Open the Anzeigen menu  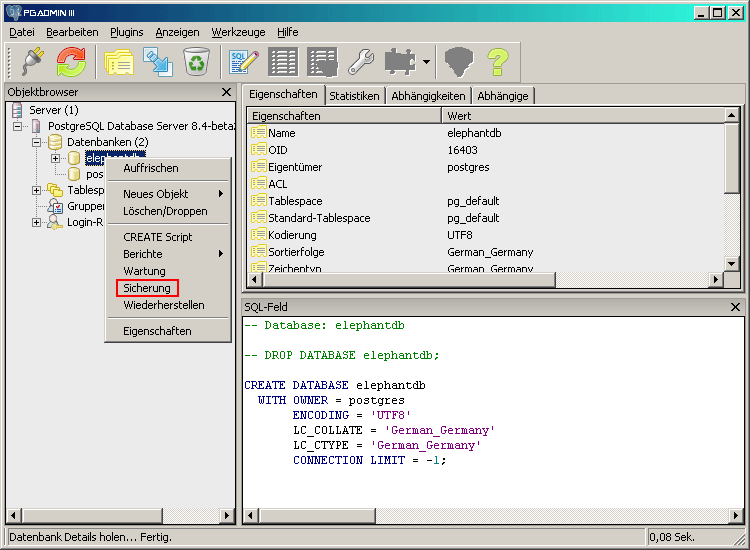[x=177, y=32]
